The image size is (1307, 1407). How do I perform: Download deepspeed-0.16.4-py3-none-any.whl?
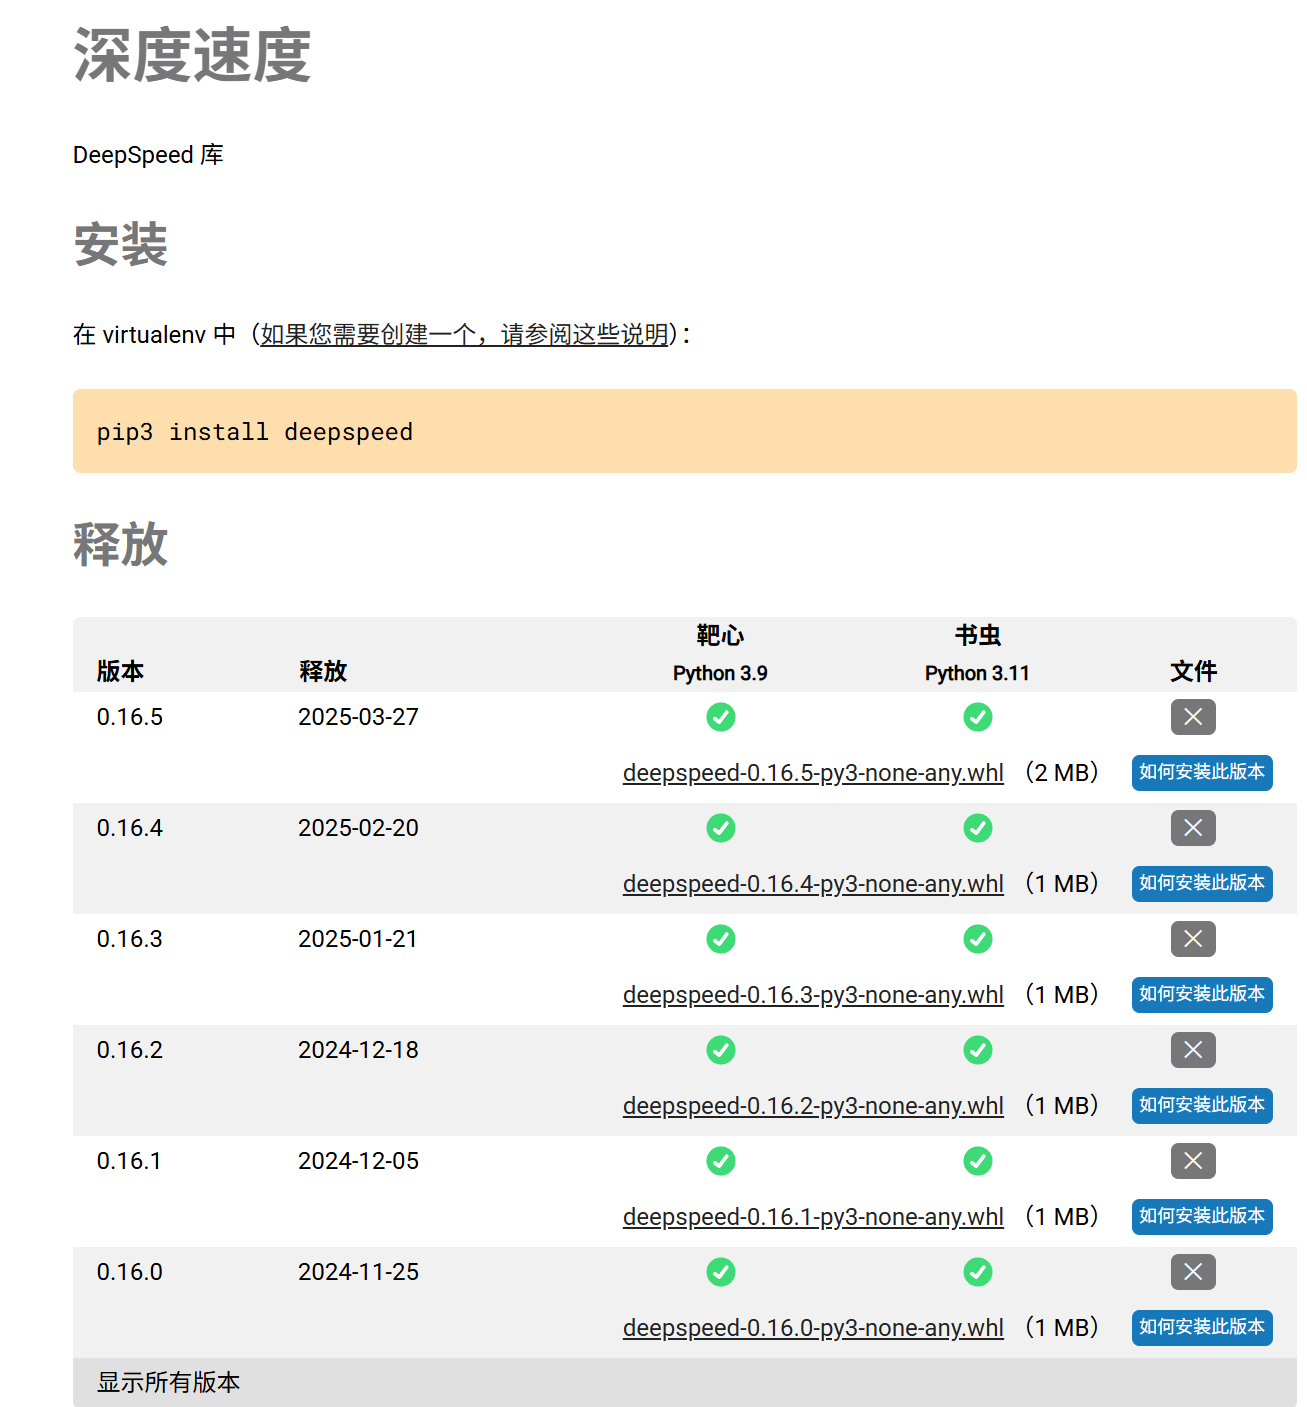click(813, 884)
